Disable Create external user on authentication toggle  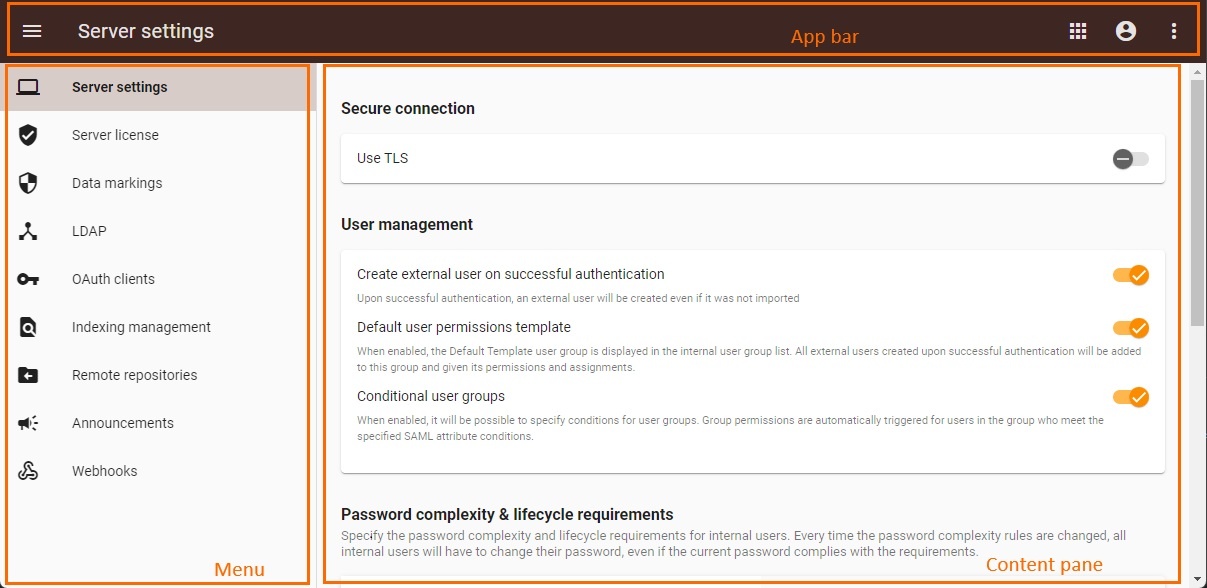click(1131, 275)
